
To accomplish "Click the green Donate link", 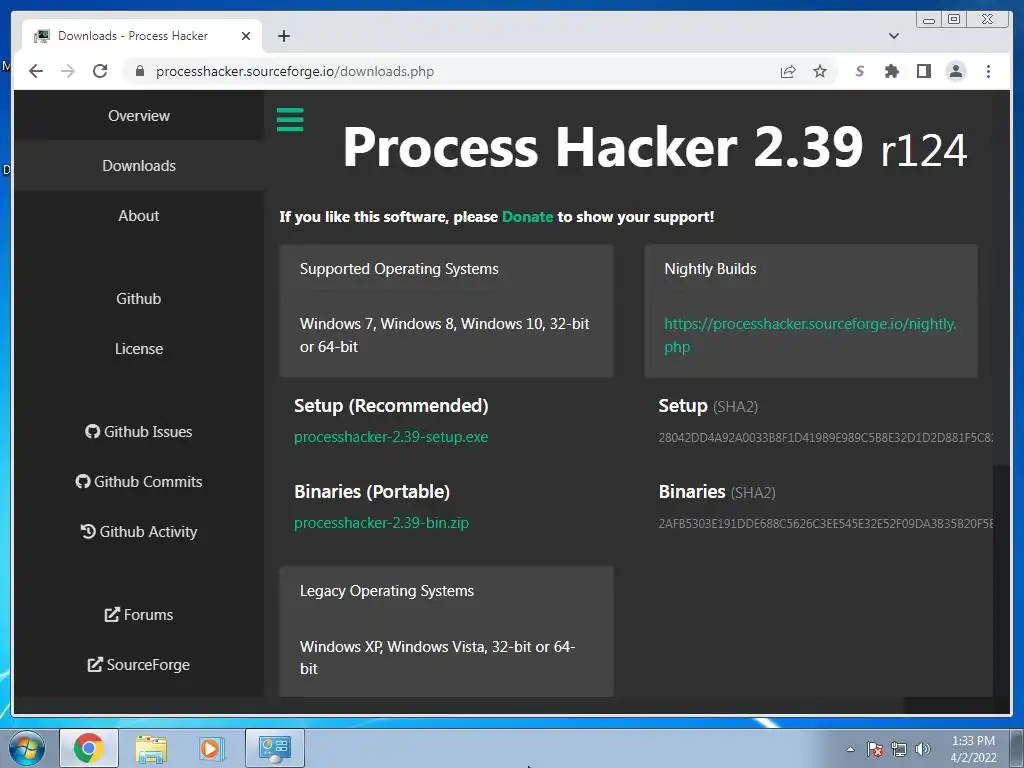I will 527,217.
